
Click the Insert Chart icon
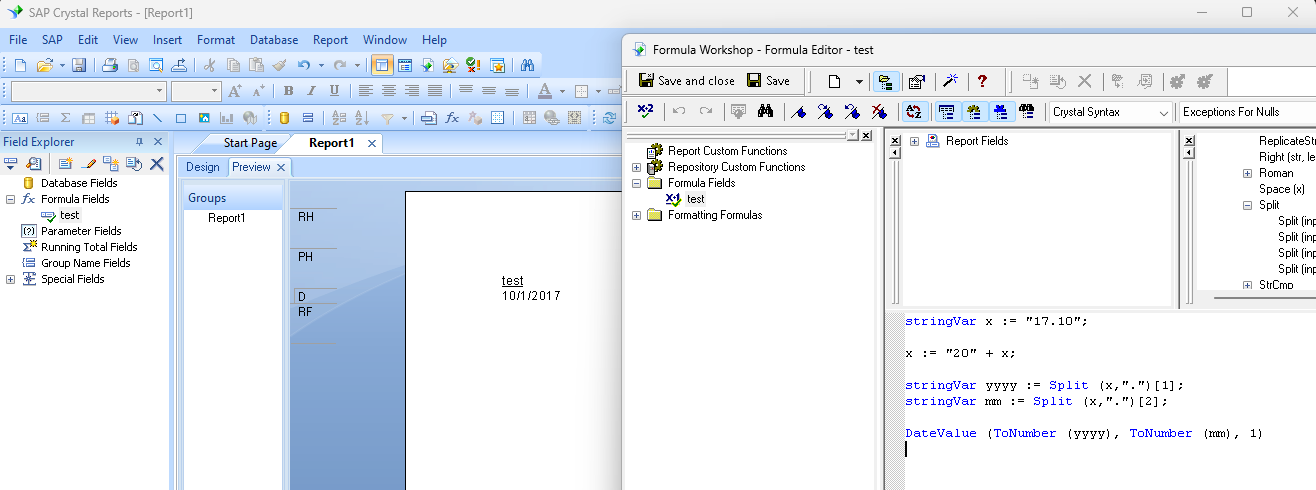tap(226, 118)
